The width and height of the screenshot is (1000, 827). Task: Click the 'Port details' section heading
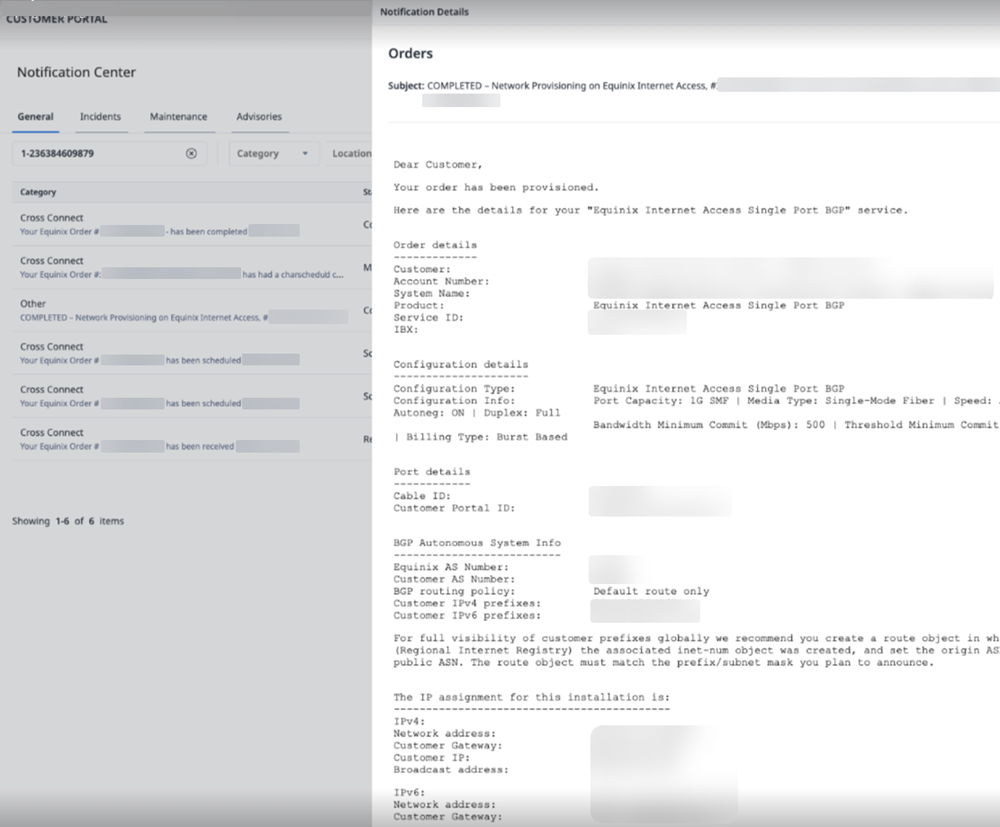(x=432, y=472)
